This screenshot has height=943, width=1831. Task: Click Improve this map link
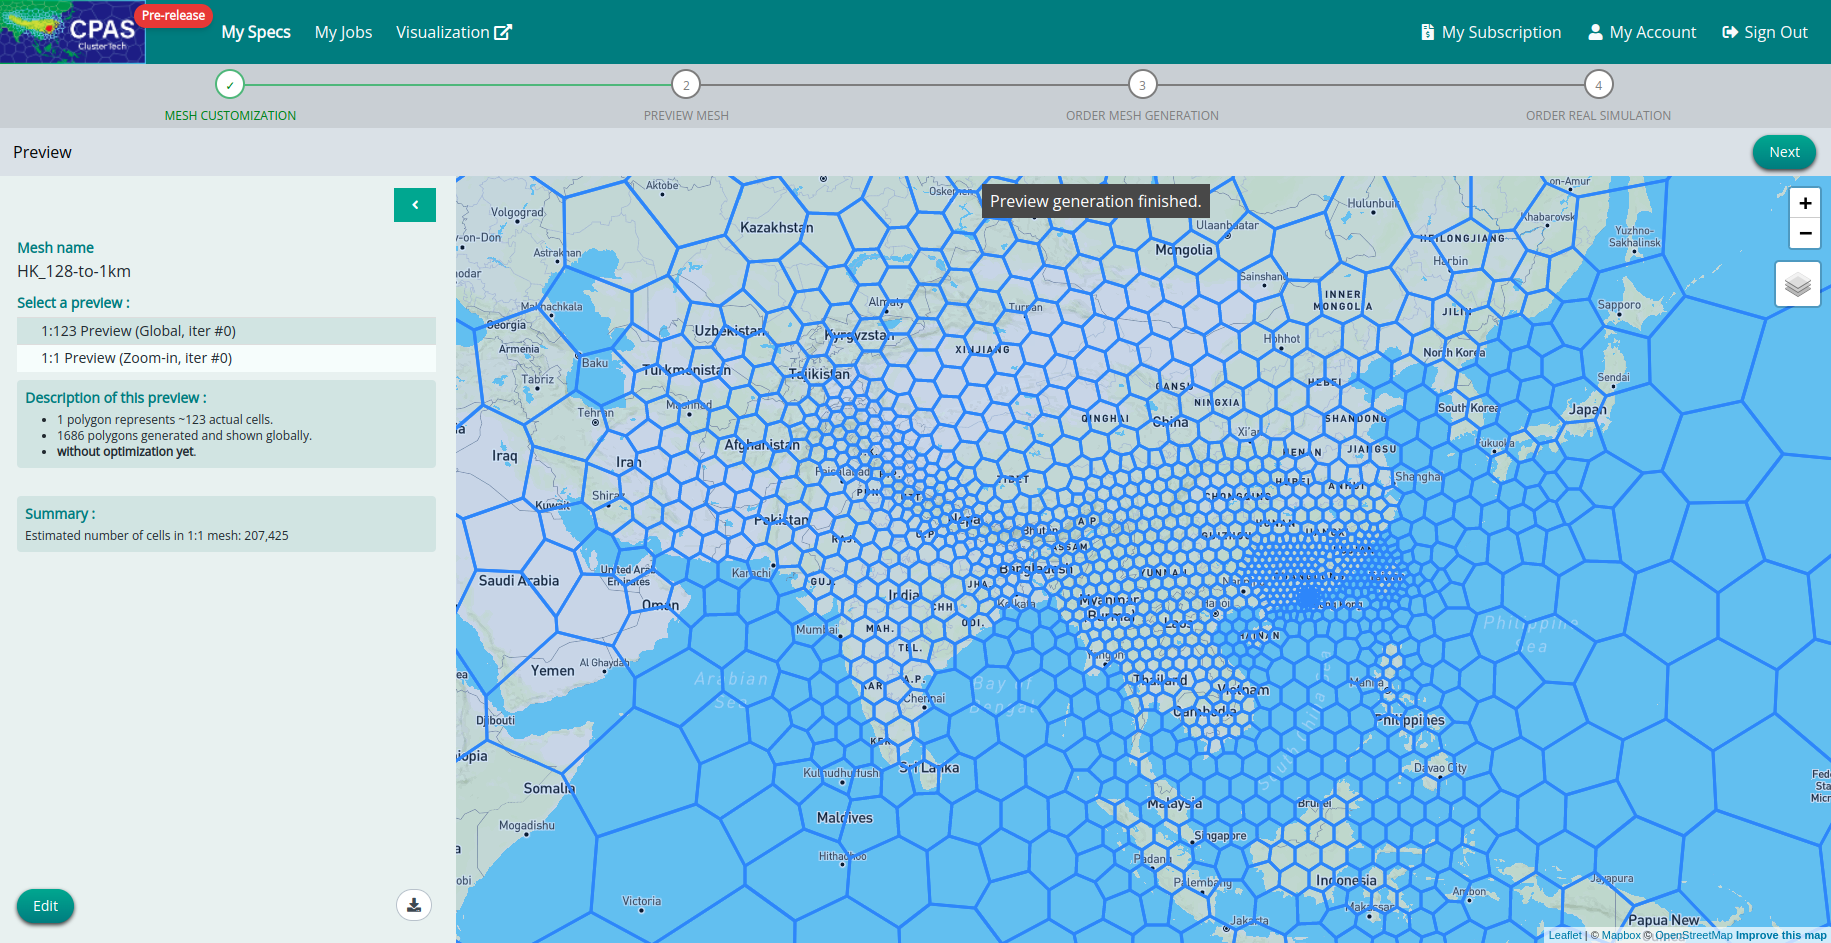[x=1781, y=936]
